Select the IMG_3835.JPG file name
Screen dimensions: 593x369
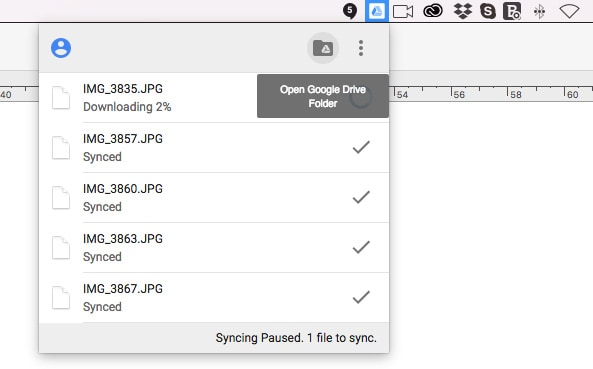(x=123, y=89)
